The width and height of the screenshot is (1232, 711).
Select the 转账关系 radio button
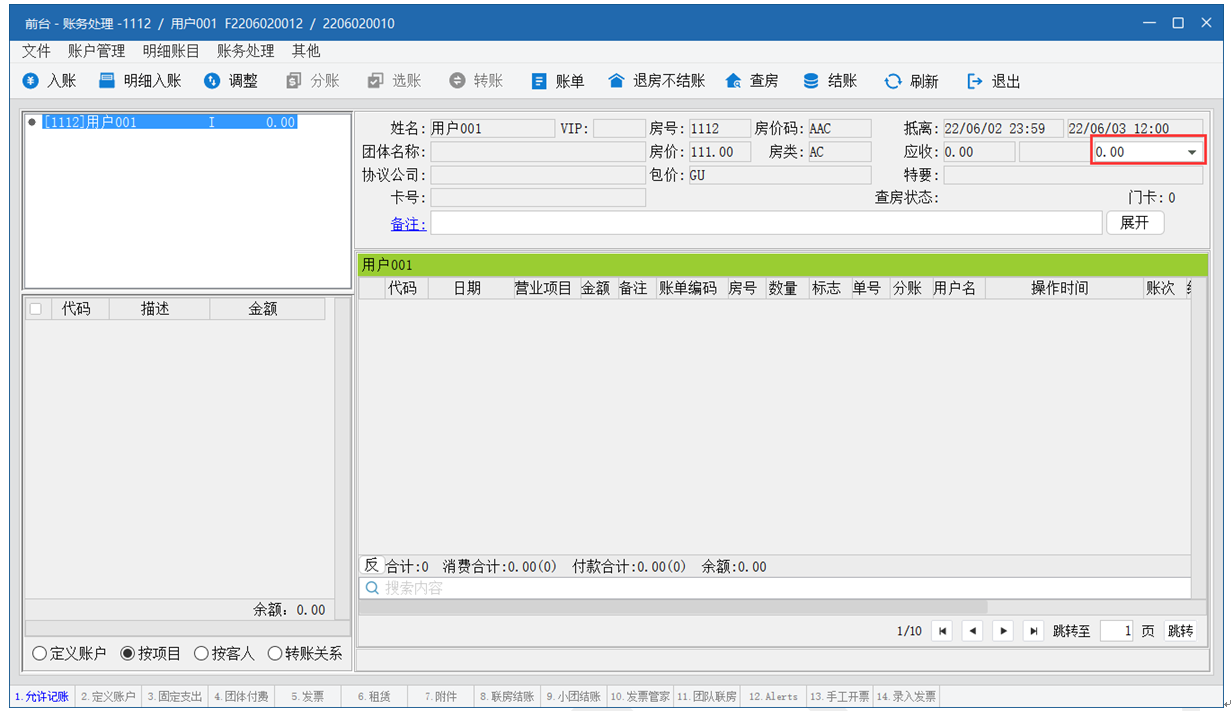(x=274, y=654)
